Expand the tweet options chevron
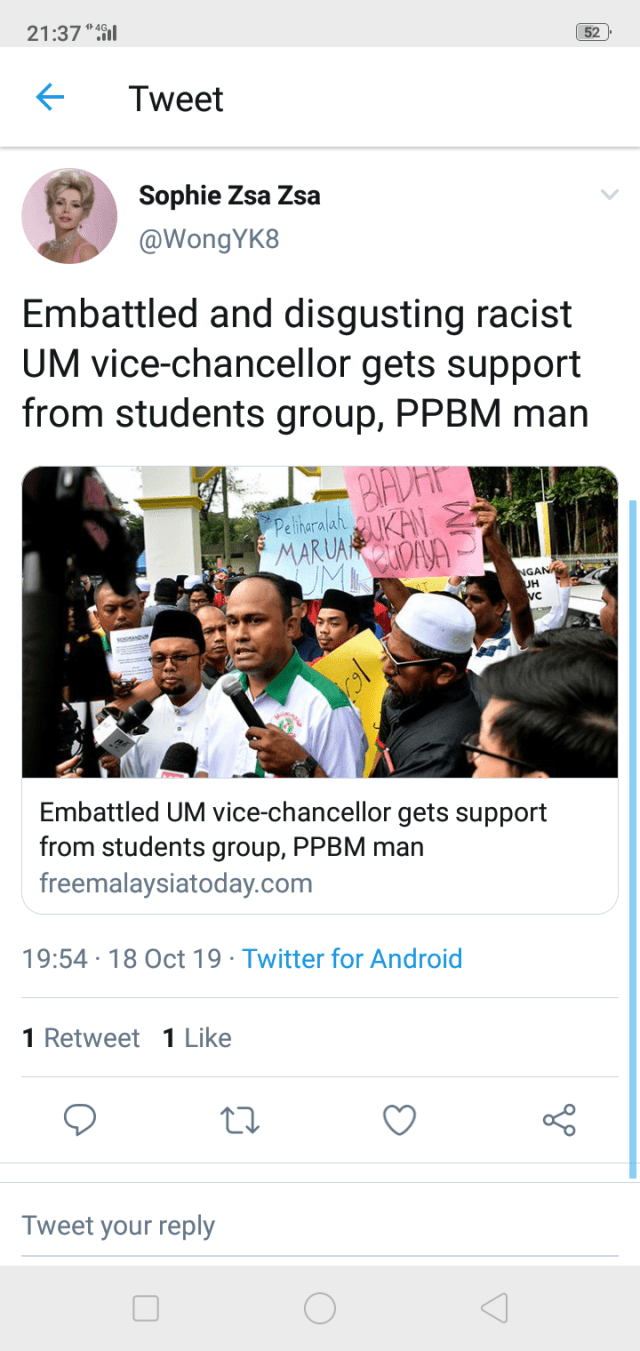640x1351 pixels. pos(609,195)
